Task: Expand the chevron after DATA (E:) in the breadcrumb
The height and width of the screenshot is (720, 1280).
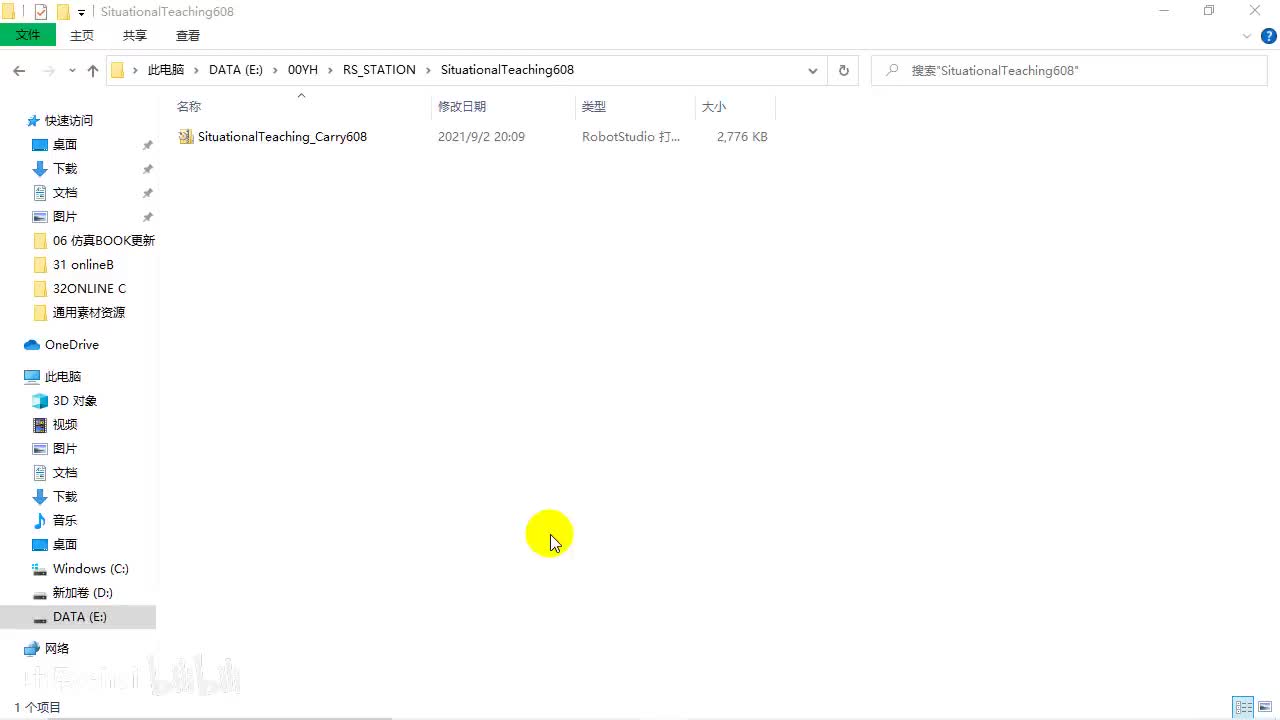Action: (x=276, y=70)
